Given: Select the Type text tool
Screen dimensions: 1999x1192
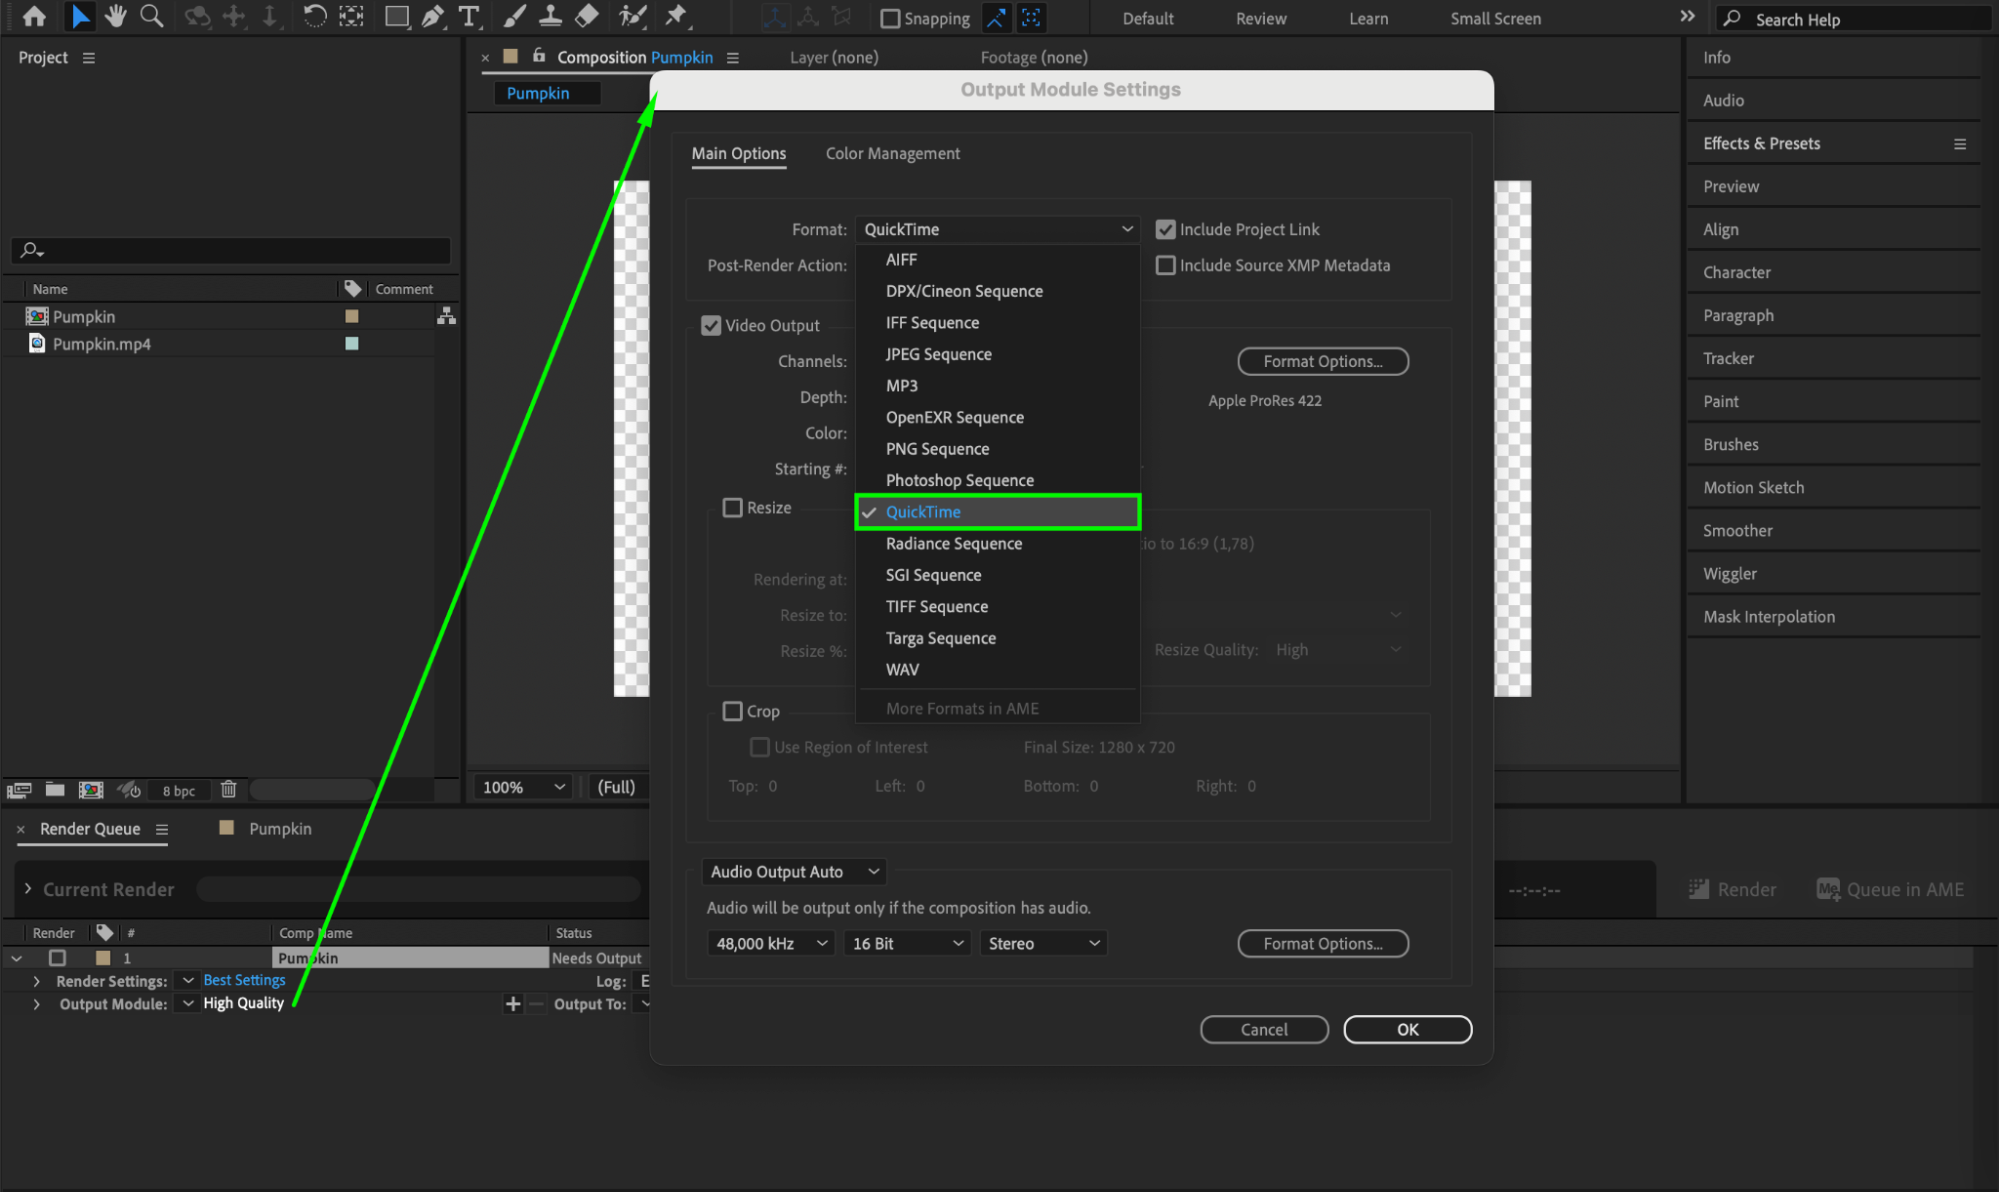Looking at the screenshot, I should tap(468, 16).
